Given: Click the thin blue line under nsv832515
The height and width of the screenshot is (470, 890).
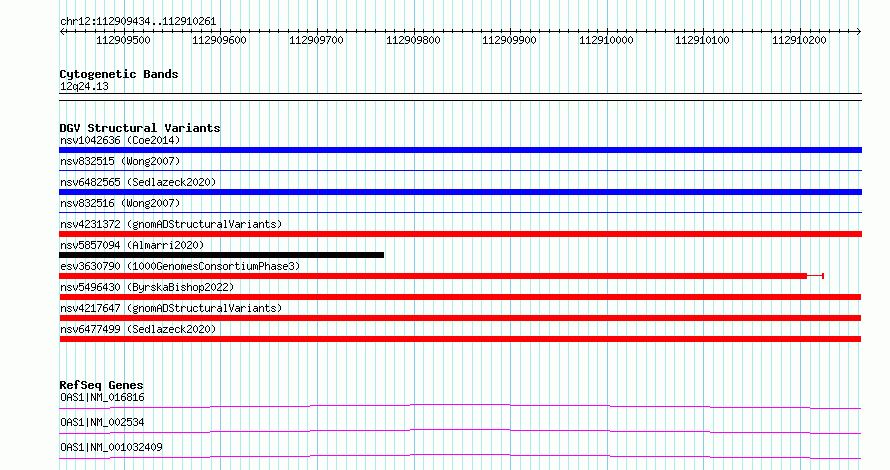Looking at the screenshot, I should (x=460, y=170).
